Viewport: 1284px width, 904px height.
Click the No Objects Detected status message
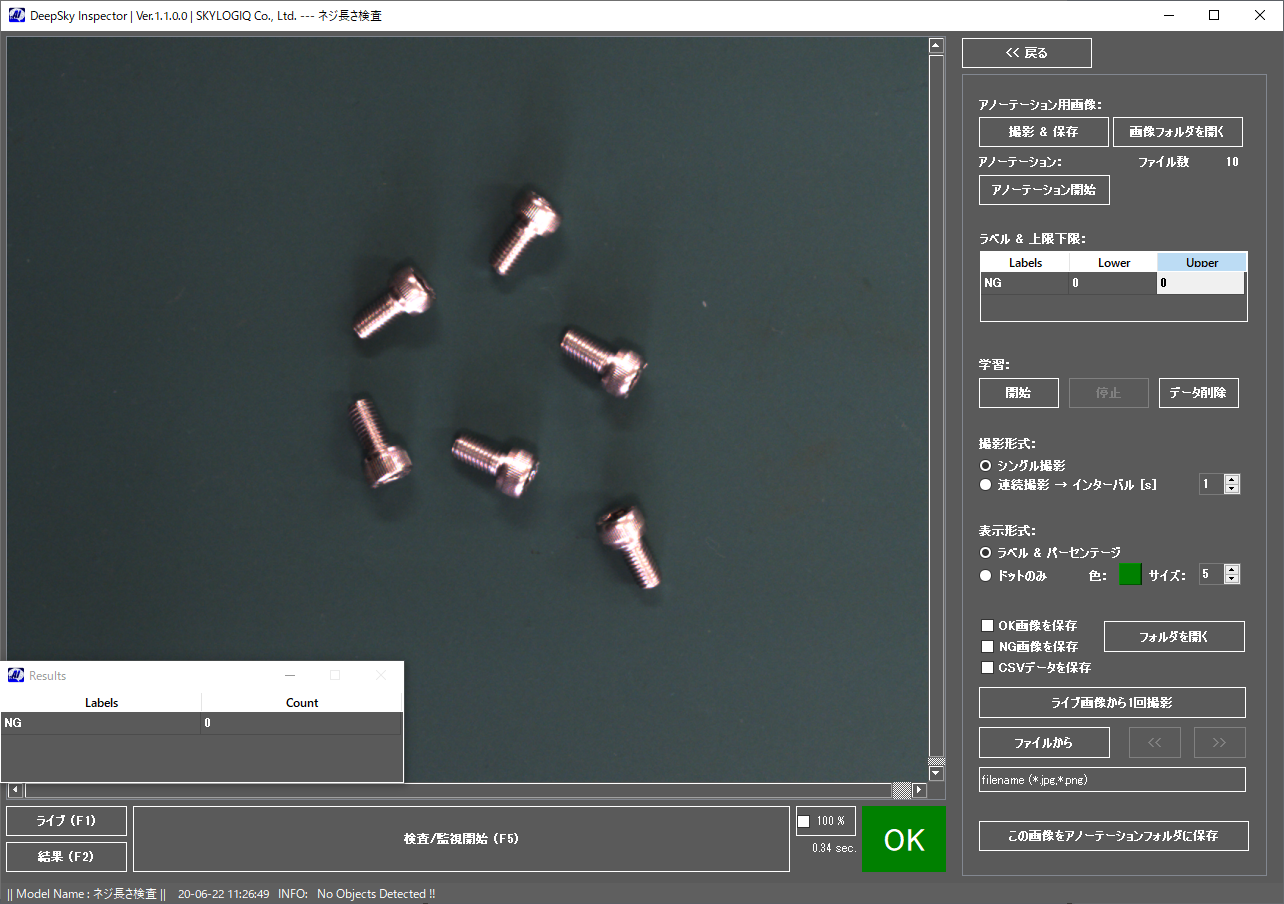pos(376,894)
